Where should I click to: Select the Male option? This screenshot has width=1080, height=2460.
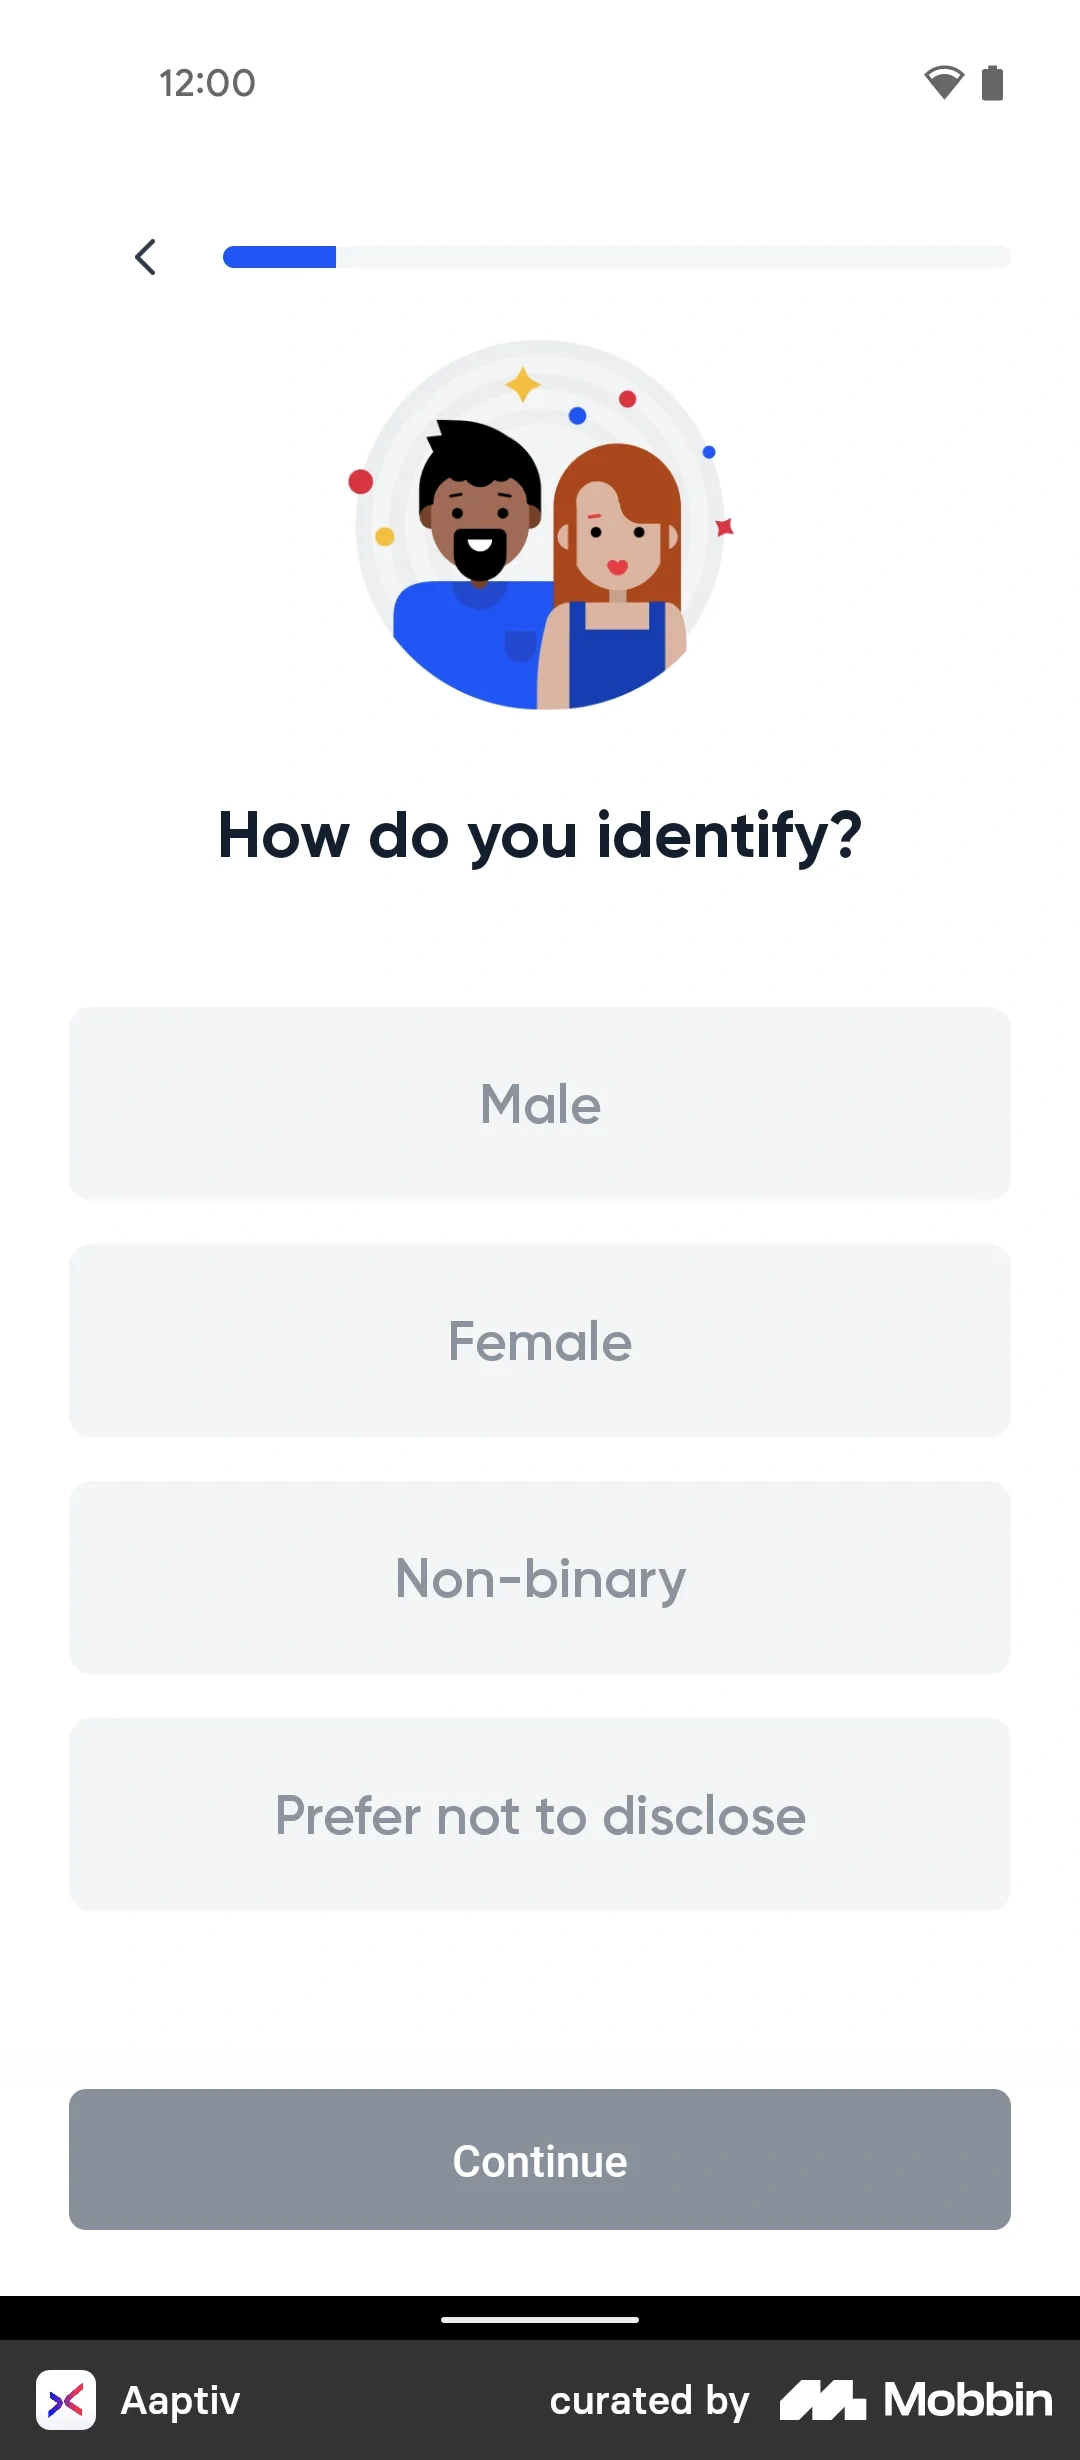coord(540,1103)
